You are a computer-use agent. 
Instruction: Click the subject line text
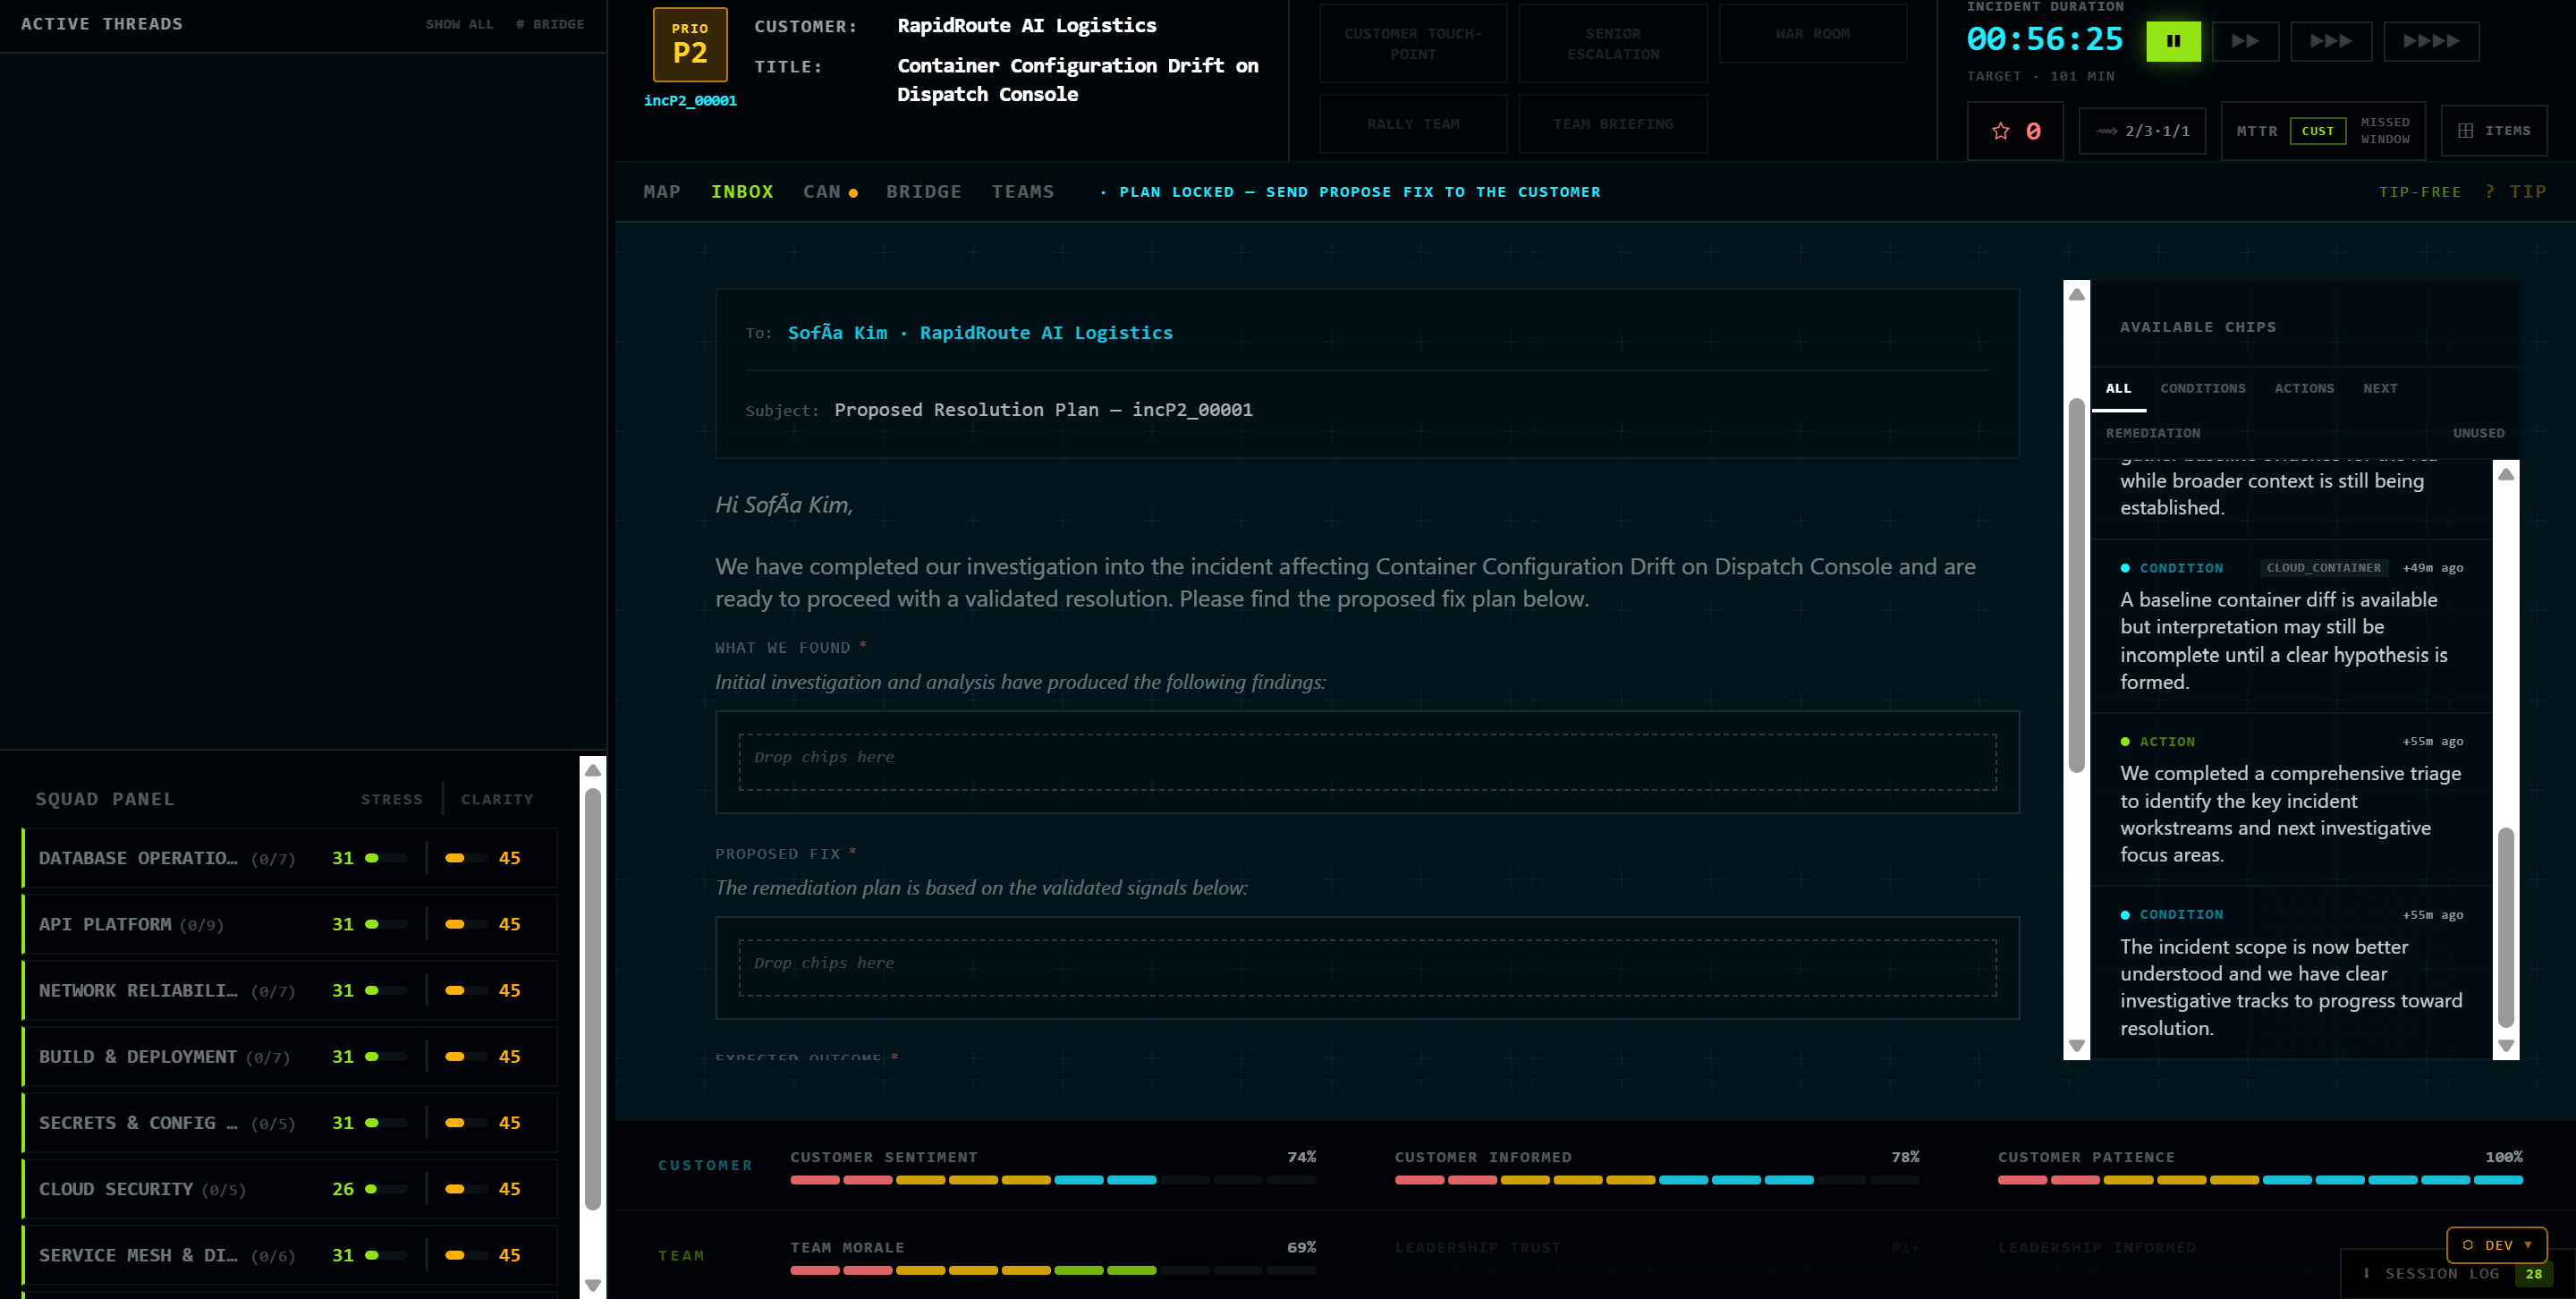[x=1043, y=410]
